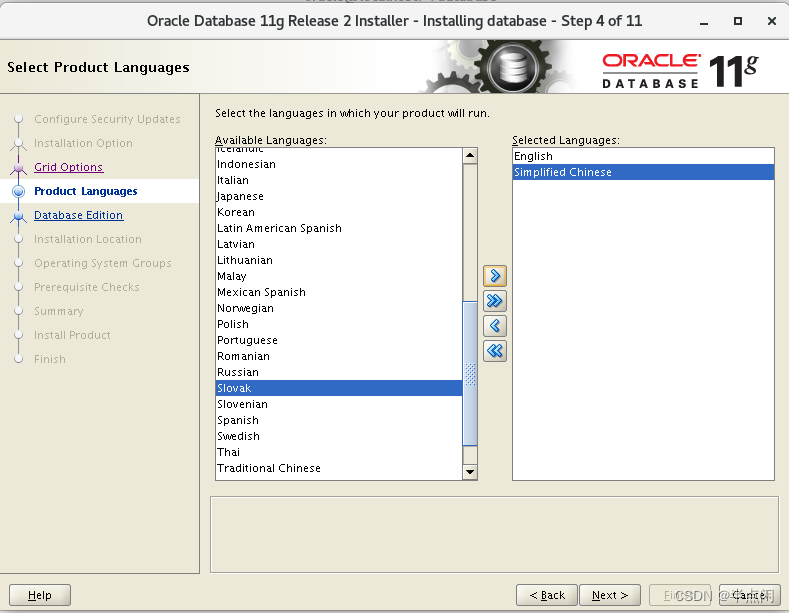
Task: Select Spanish in Available Languages
Action: pyautogui.click(x=339, y=420)
